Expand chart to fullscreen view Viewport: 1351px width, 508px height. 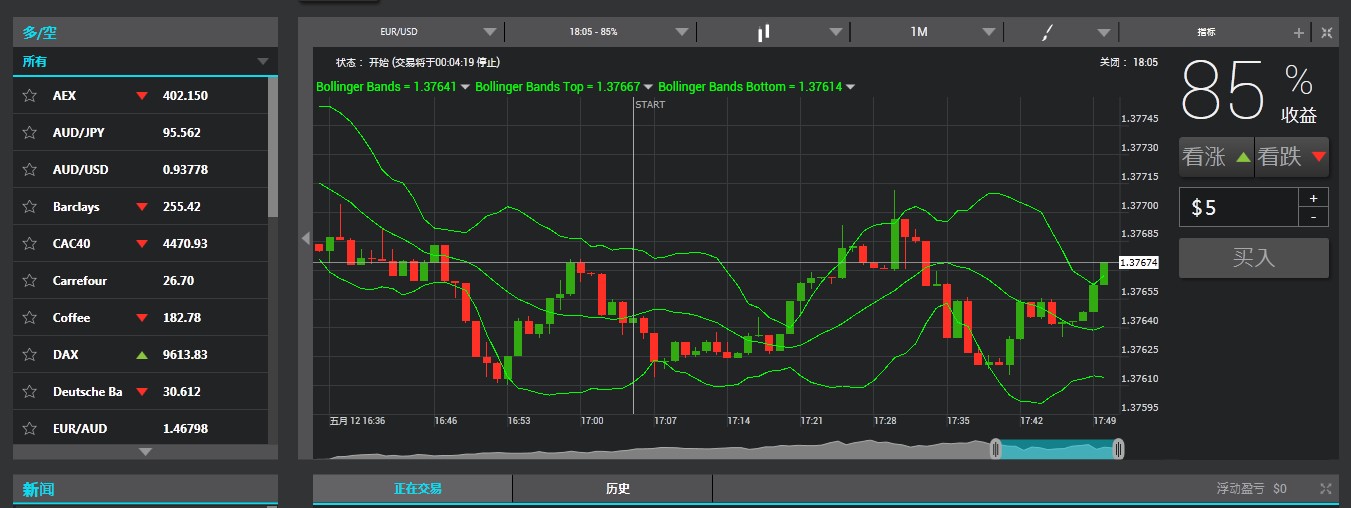[x=1326, y=33]
